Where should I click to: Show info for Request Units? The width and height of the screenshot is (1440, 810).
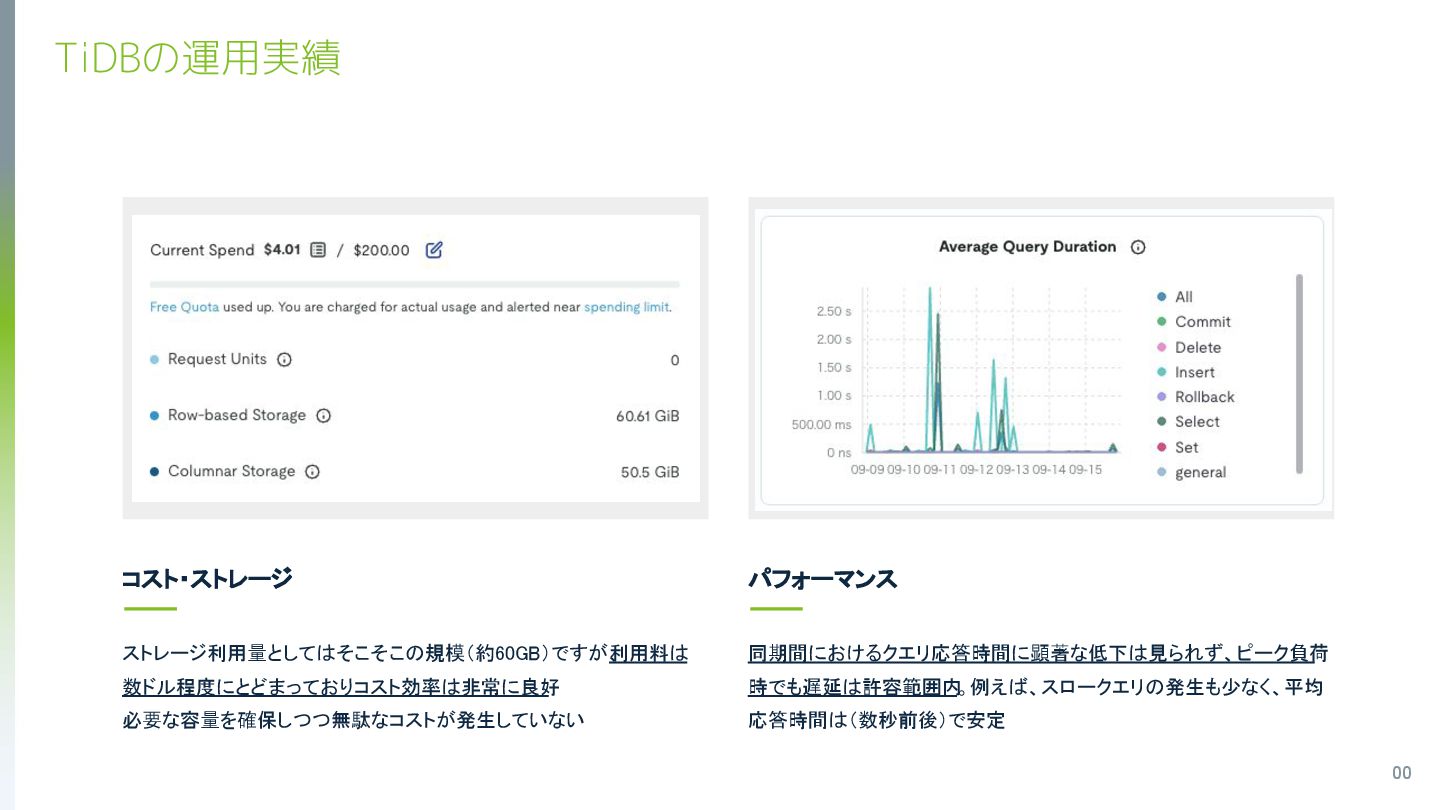(284, 360)
